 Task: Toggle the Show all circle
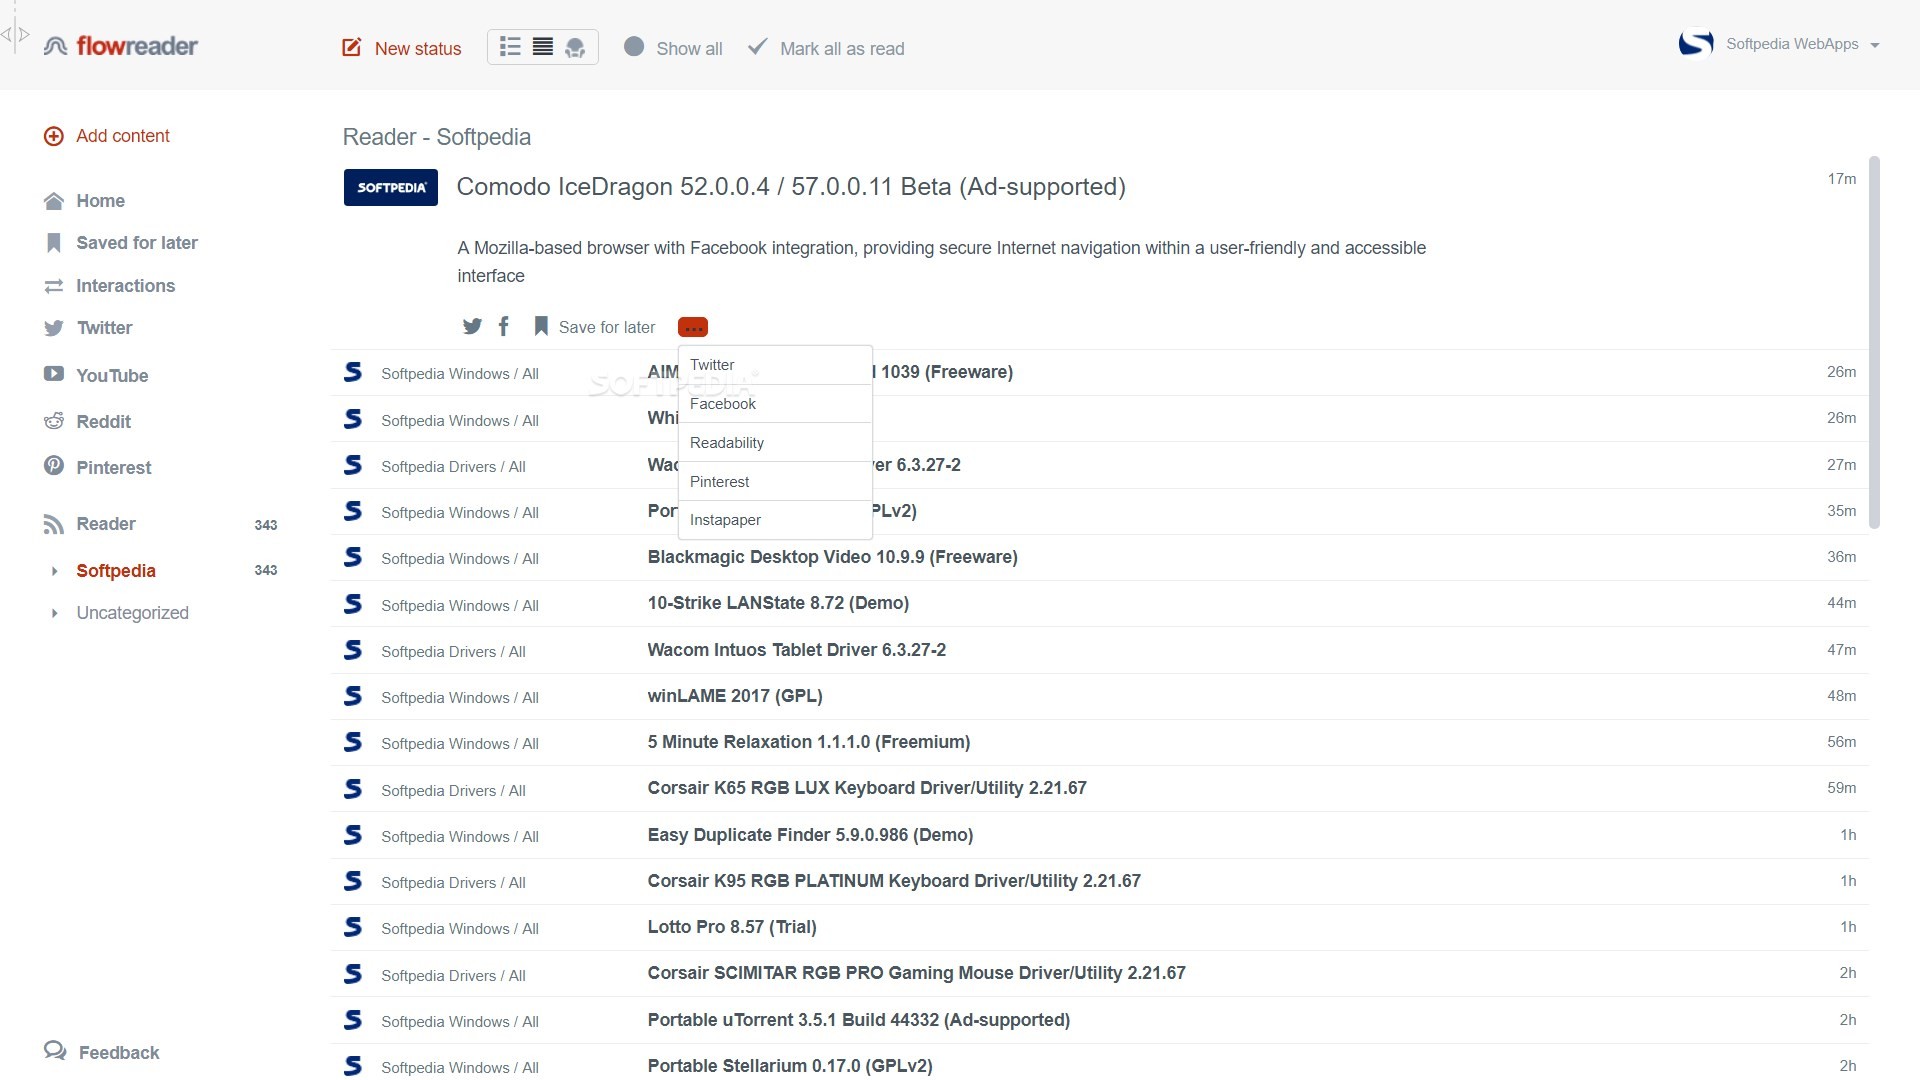tap(634, 46)
